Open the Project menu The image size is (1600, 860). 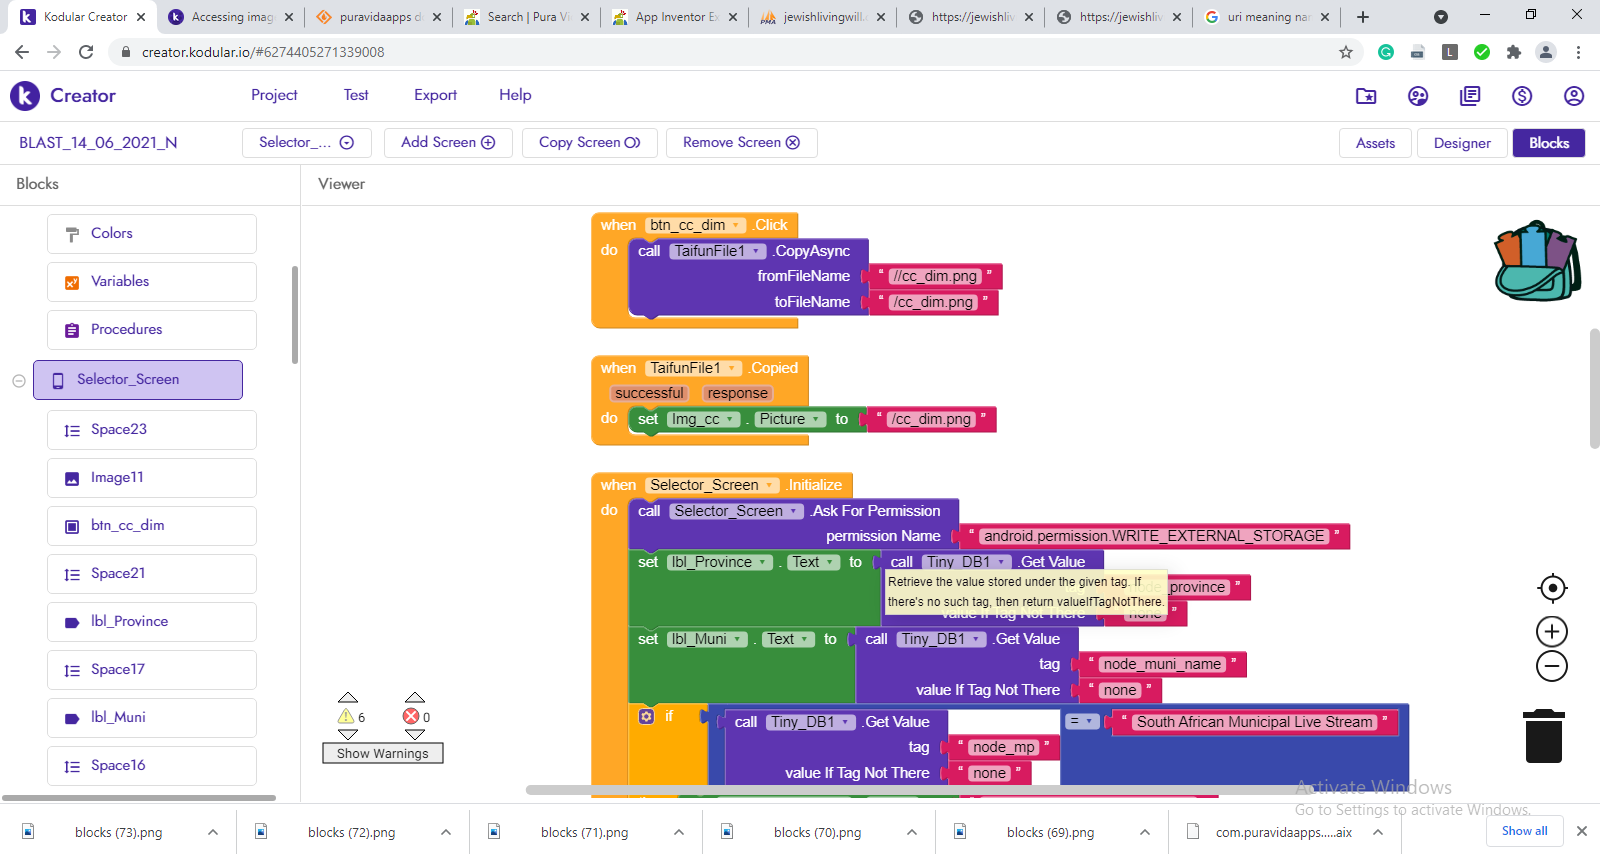pos(274,95)
